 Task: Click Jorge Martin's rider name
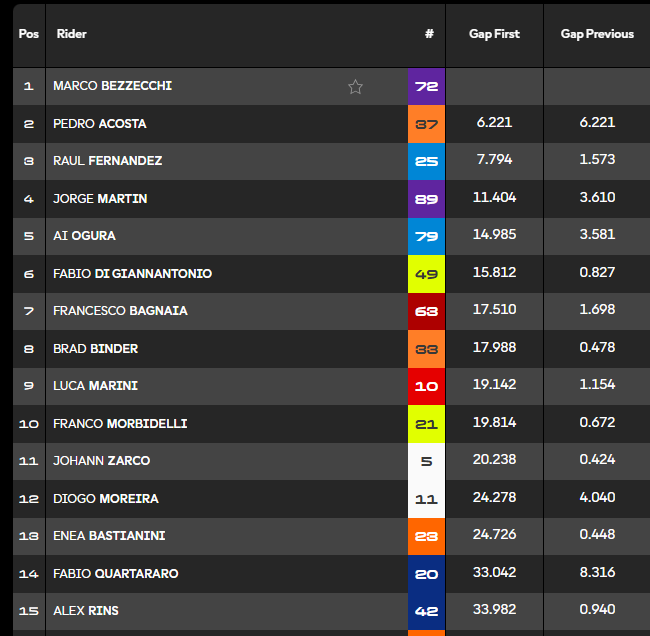tap(100, 199)
